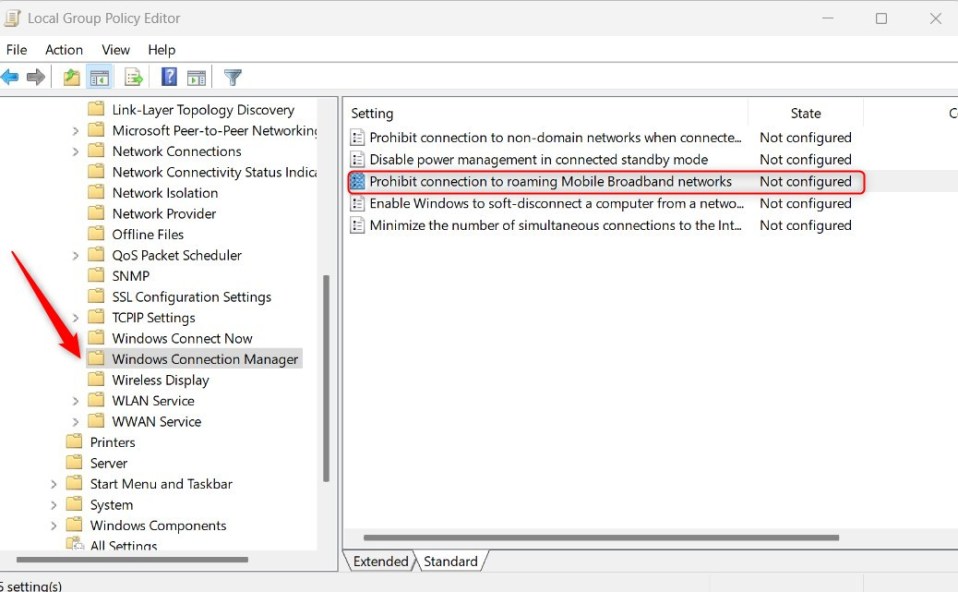Select 'Disable power management in connected standby mode'
Image resolution: width=958 pixels, height=592 pixels.
coord(539,159)
